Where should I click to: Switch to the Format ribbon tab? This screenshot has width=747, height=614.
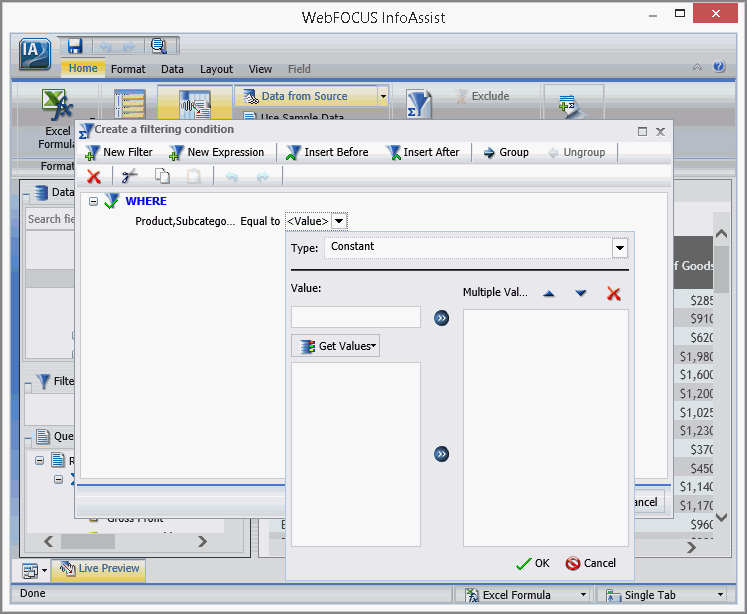(x=128, y=69)
